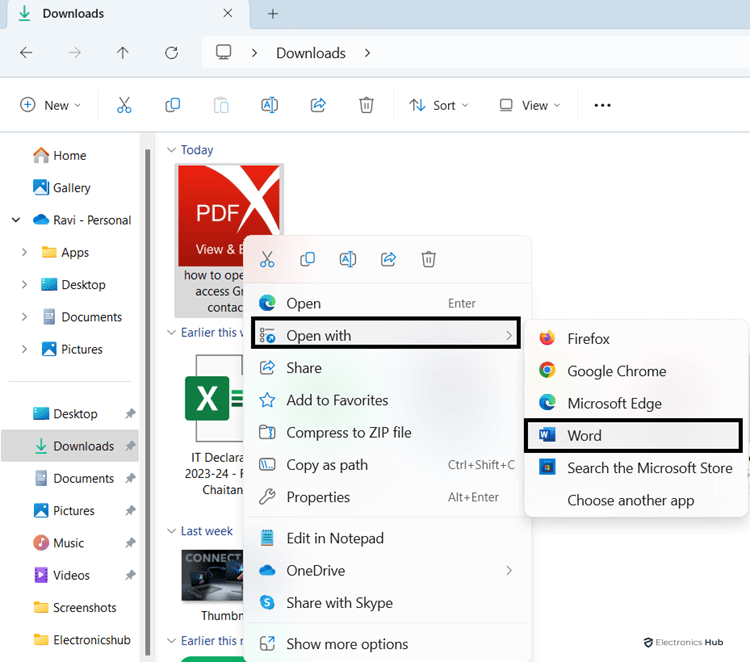The image size is (750, 662).
Task: Select Share with Skype
Action: (x=386, y=603)
